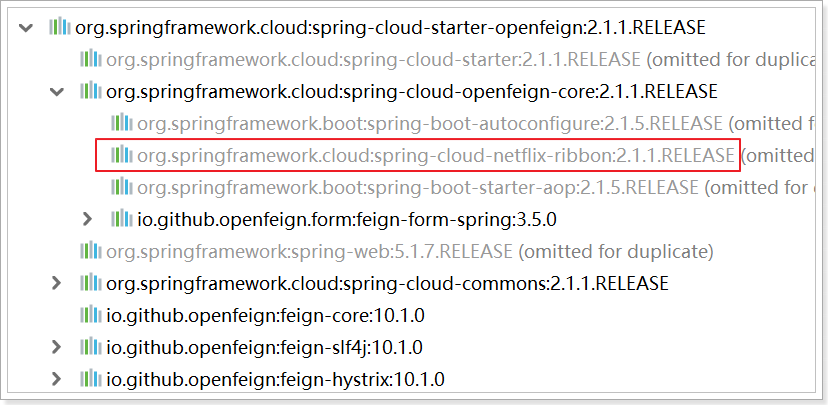Click library icon of spring-boot-autoconfigure
This screenshot has width=828, height=405.
(x=122, y=123)
